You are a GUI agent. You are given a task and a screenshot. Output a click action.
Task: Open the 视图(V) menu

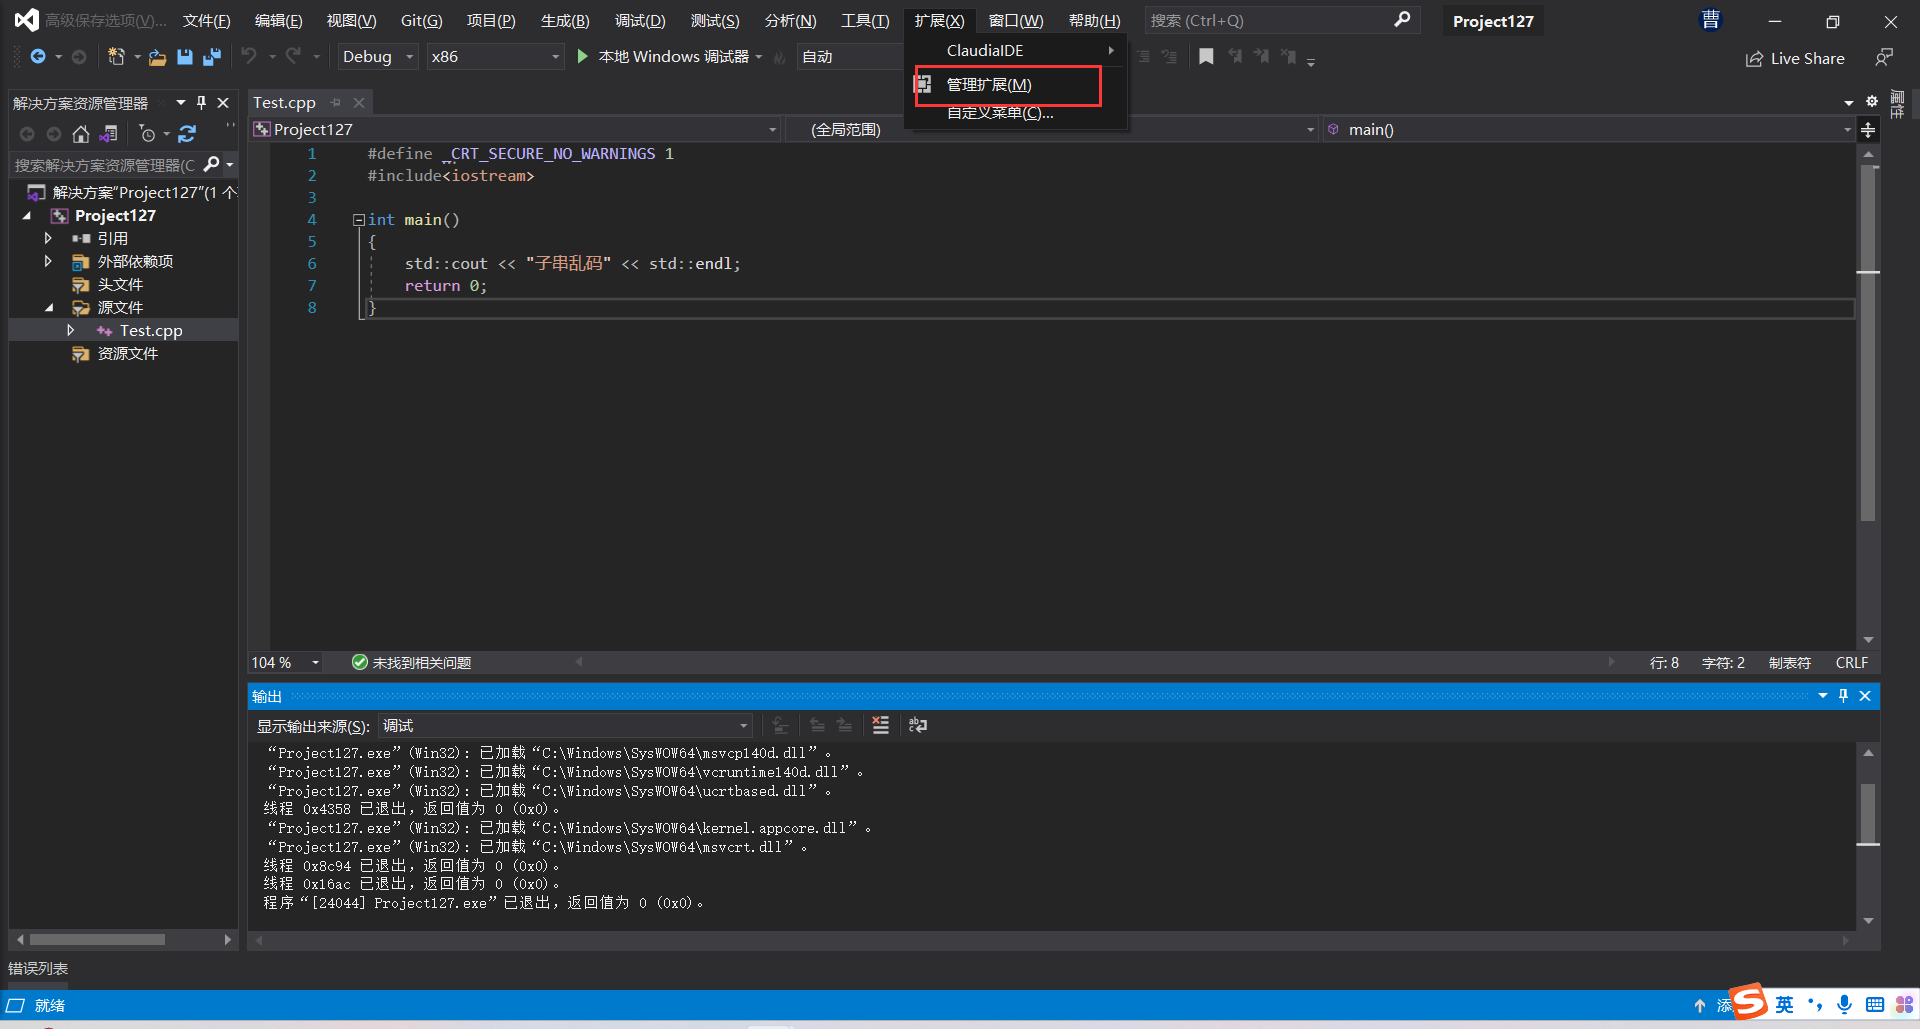(351, 21)
